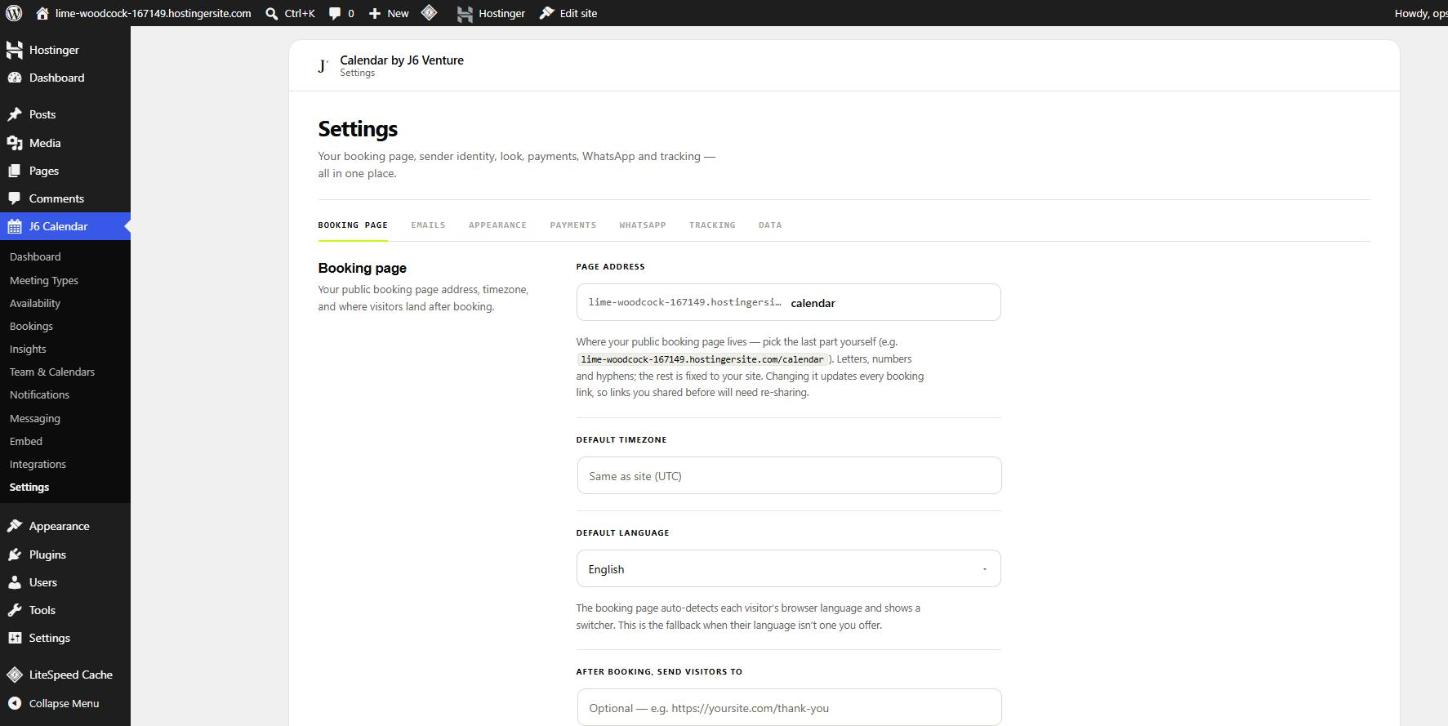Open the Availability submenu

click(x=65, y=303)
